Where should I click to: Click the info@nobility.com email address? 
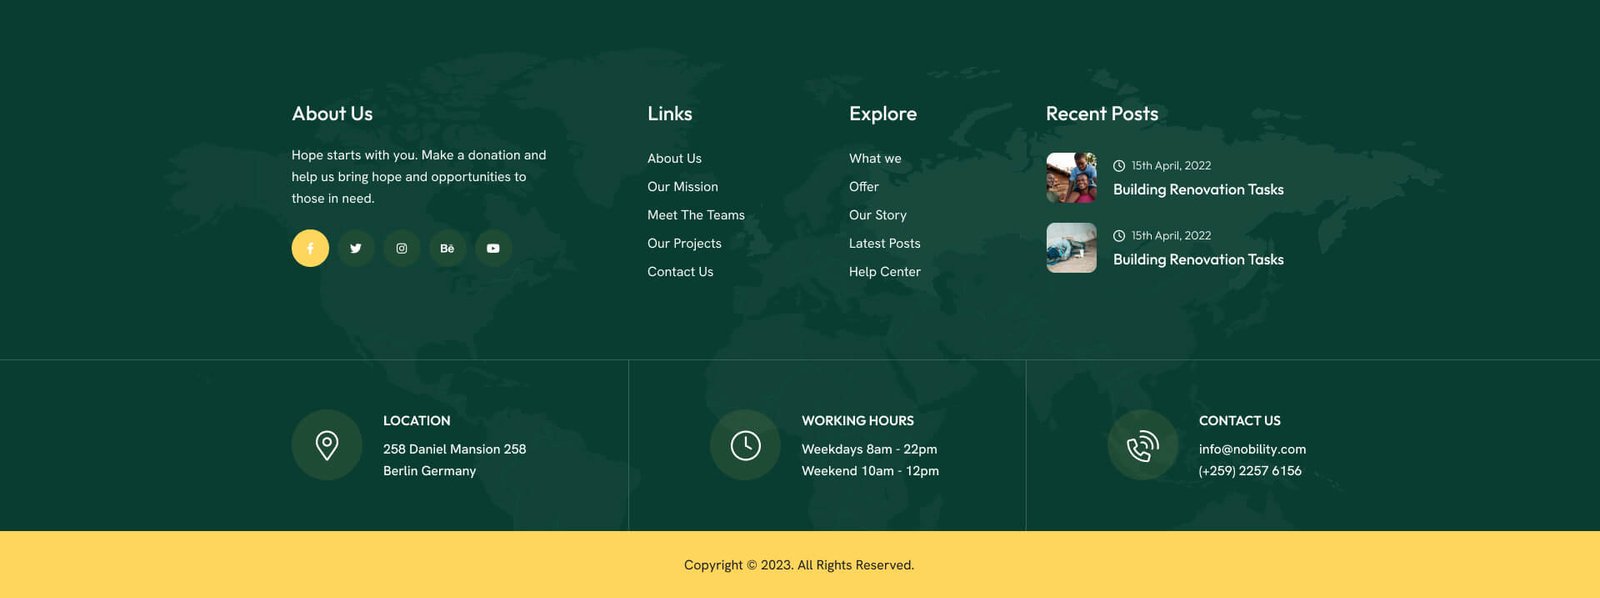point(1252,449)
